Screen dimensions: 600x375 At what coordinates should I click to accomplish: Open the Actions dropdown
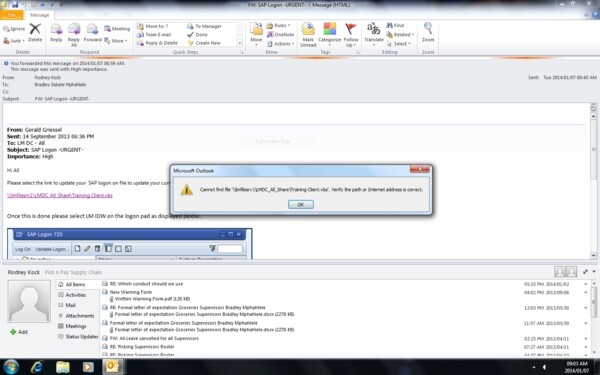pos(281,44)
